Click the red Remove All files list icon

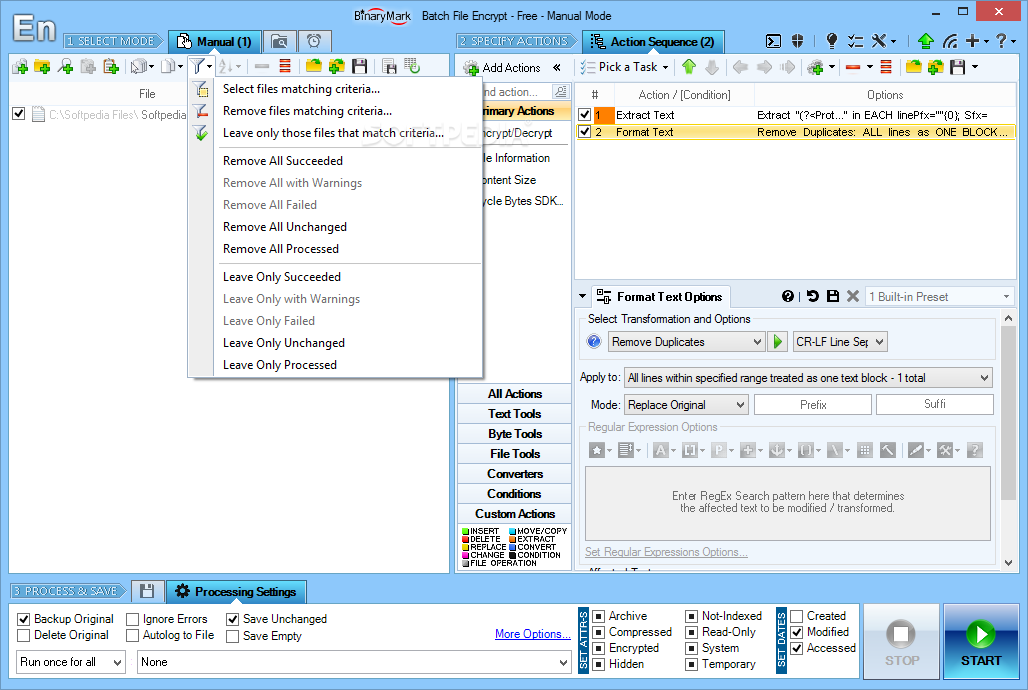click(x=285, y=66)
